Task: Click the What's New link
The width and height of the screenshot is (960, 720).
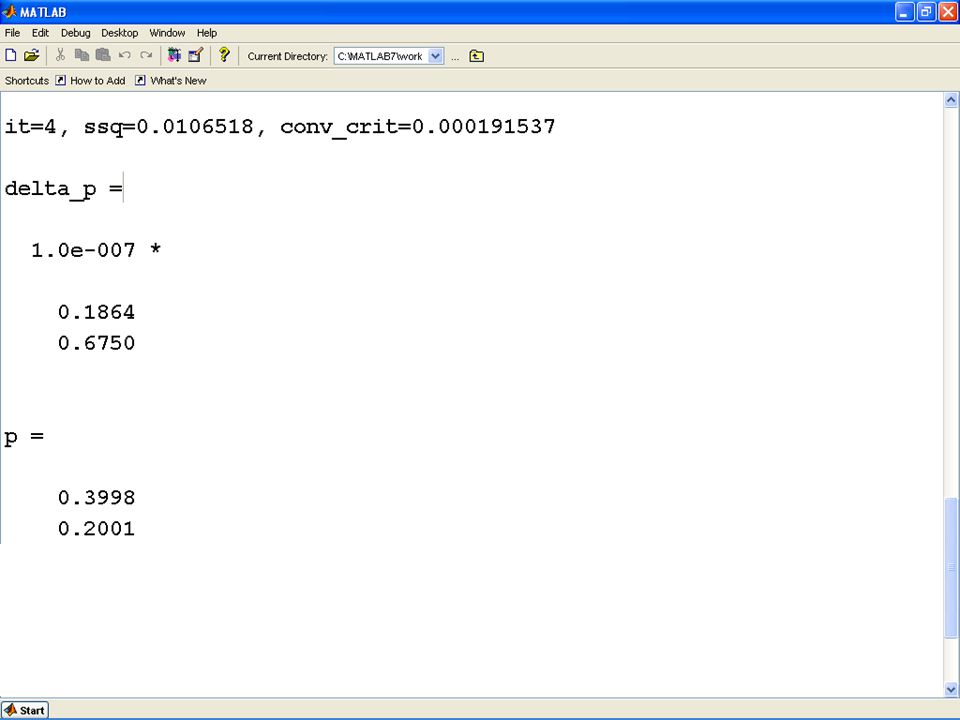Action: point(178,80)
